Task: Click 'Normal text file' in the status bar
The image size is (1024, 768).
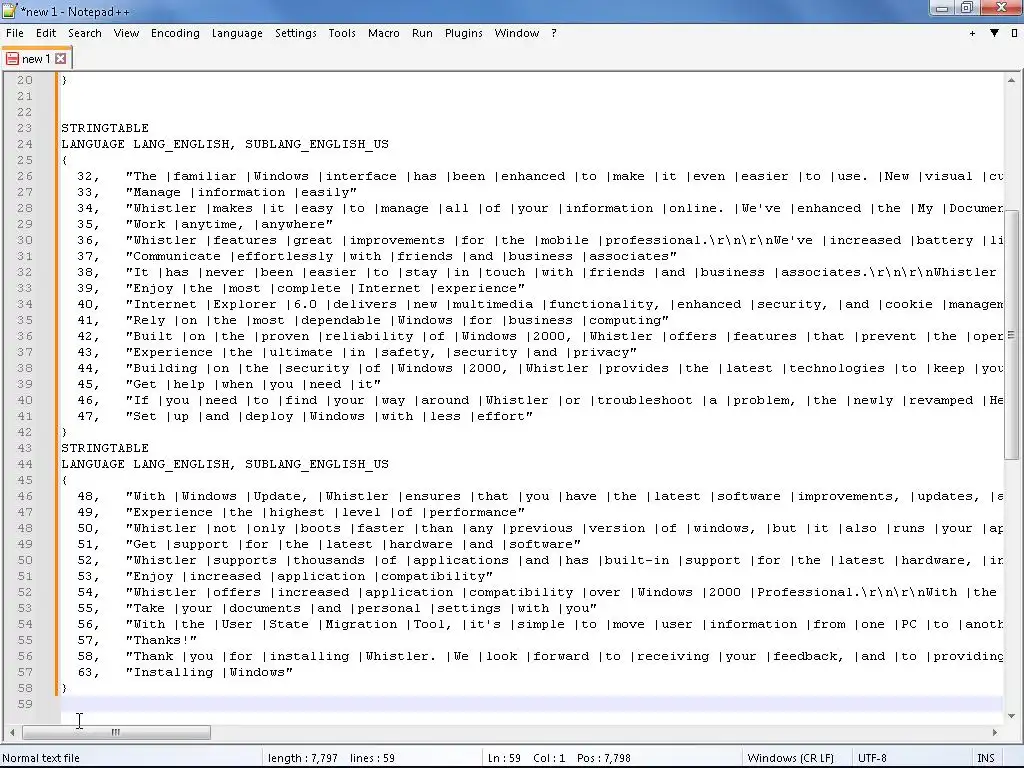Action: (41, 758)
